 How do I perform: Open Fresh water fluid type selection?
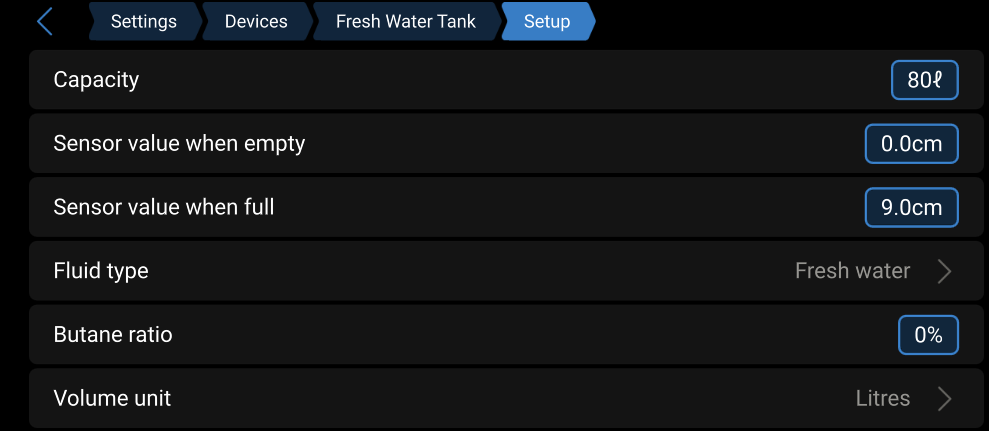click(852, 271)
